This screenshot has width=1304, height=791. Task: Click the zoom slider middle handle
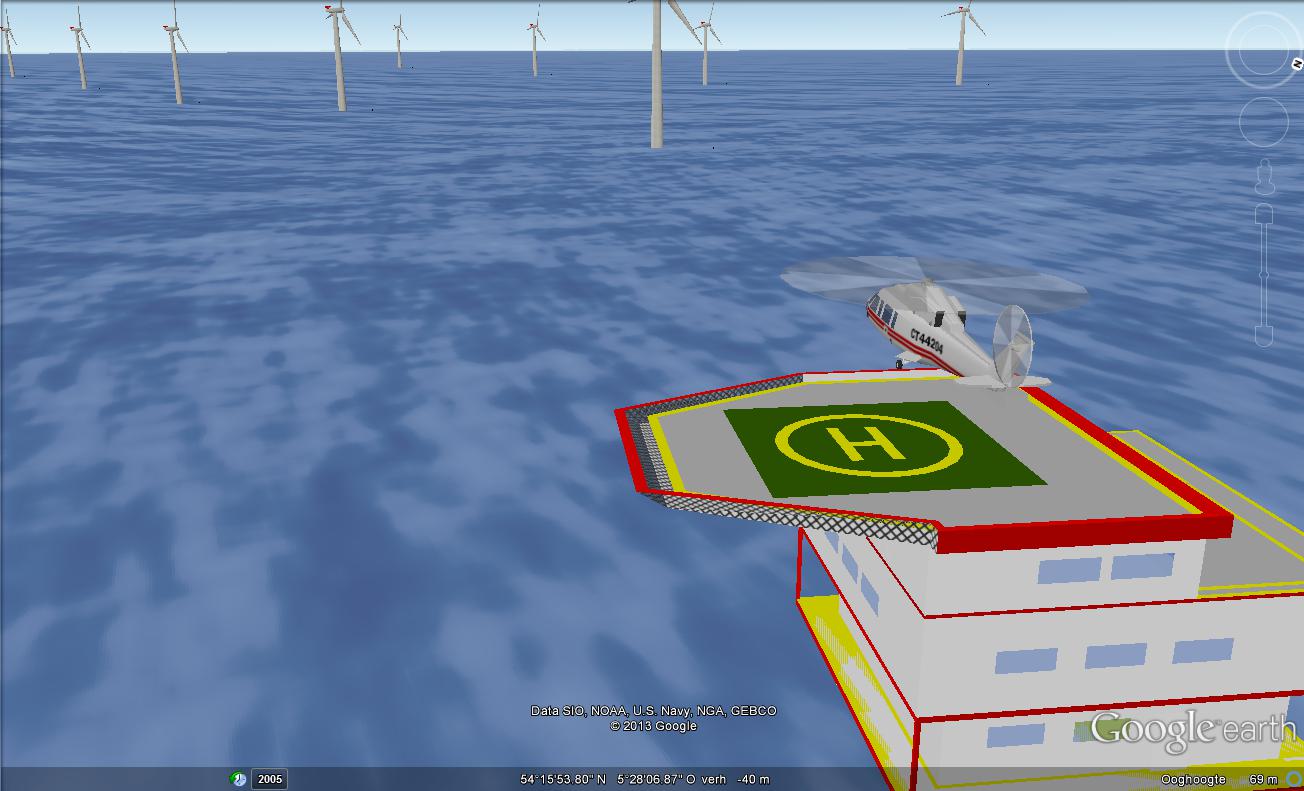click(1264, 275)
